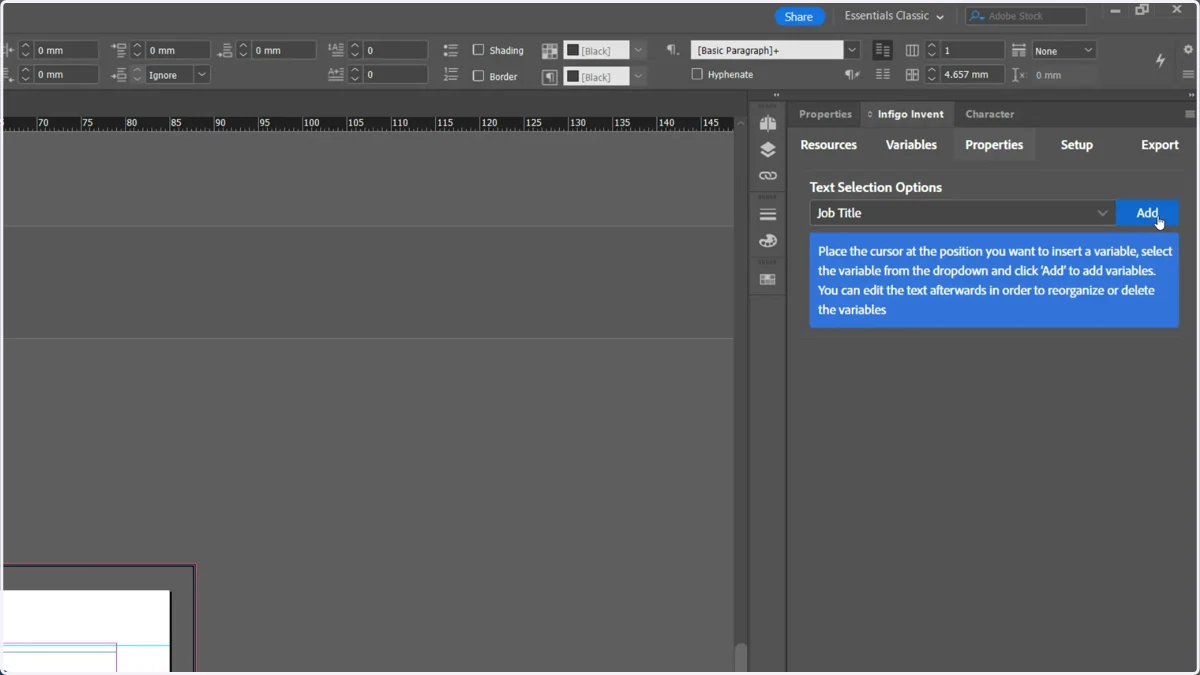Switch to the Export tab
Image resolution: width=1200 pixels, height=675 pixels.
click(1160, 145)
